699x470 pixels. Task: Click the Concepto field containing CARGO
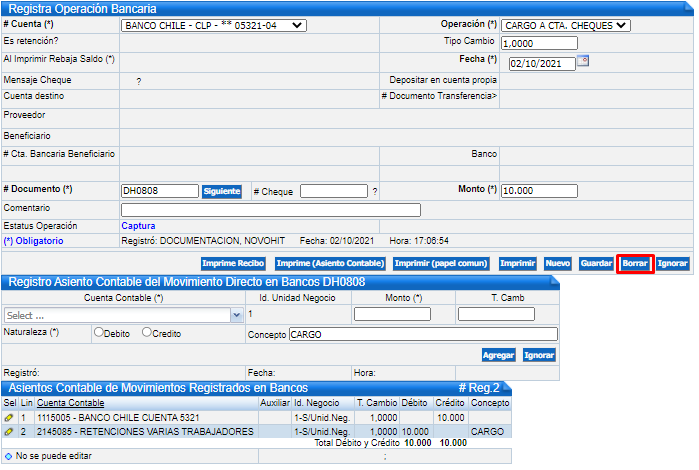click(x=422, y=334)
